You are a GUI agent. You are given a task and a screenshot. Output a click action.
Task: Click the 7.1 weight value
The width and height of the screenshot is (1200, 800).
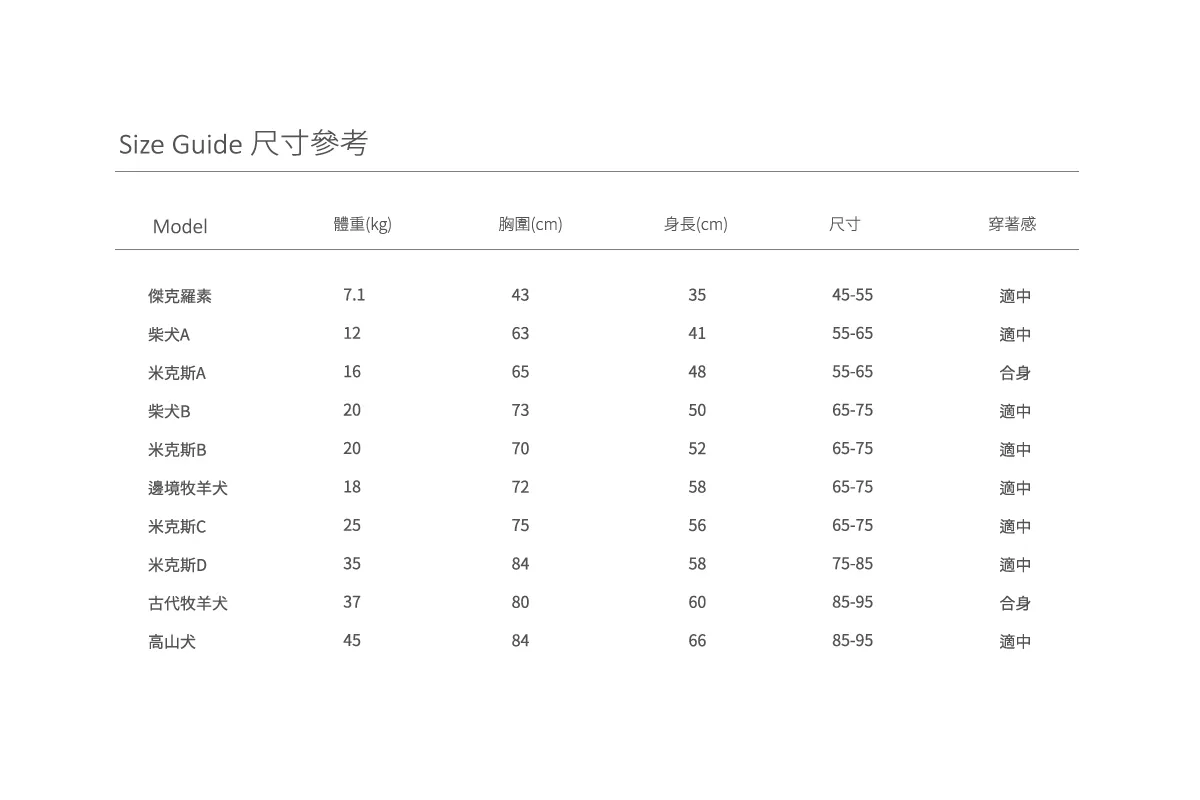354,295
